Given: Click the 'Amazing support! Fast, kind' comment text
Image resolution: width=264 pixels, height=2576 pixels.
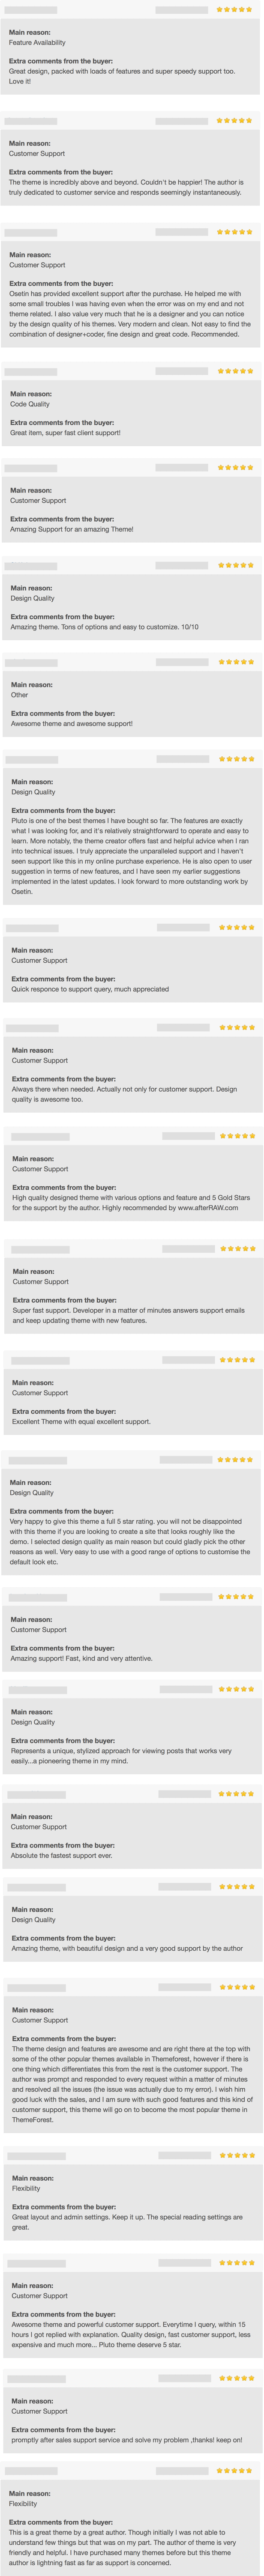Looking at the screenshot, I should [82, 1658].
